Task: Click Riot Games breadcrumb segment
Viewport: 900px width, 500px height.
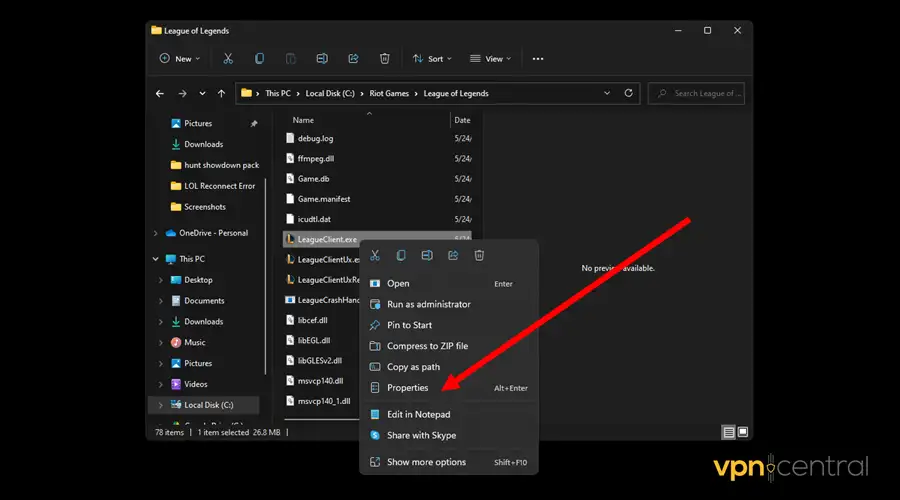Action: pyautogui.click(x=389, y=94)
